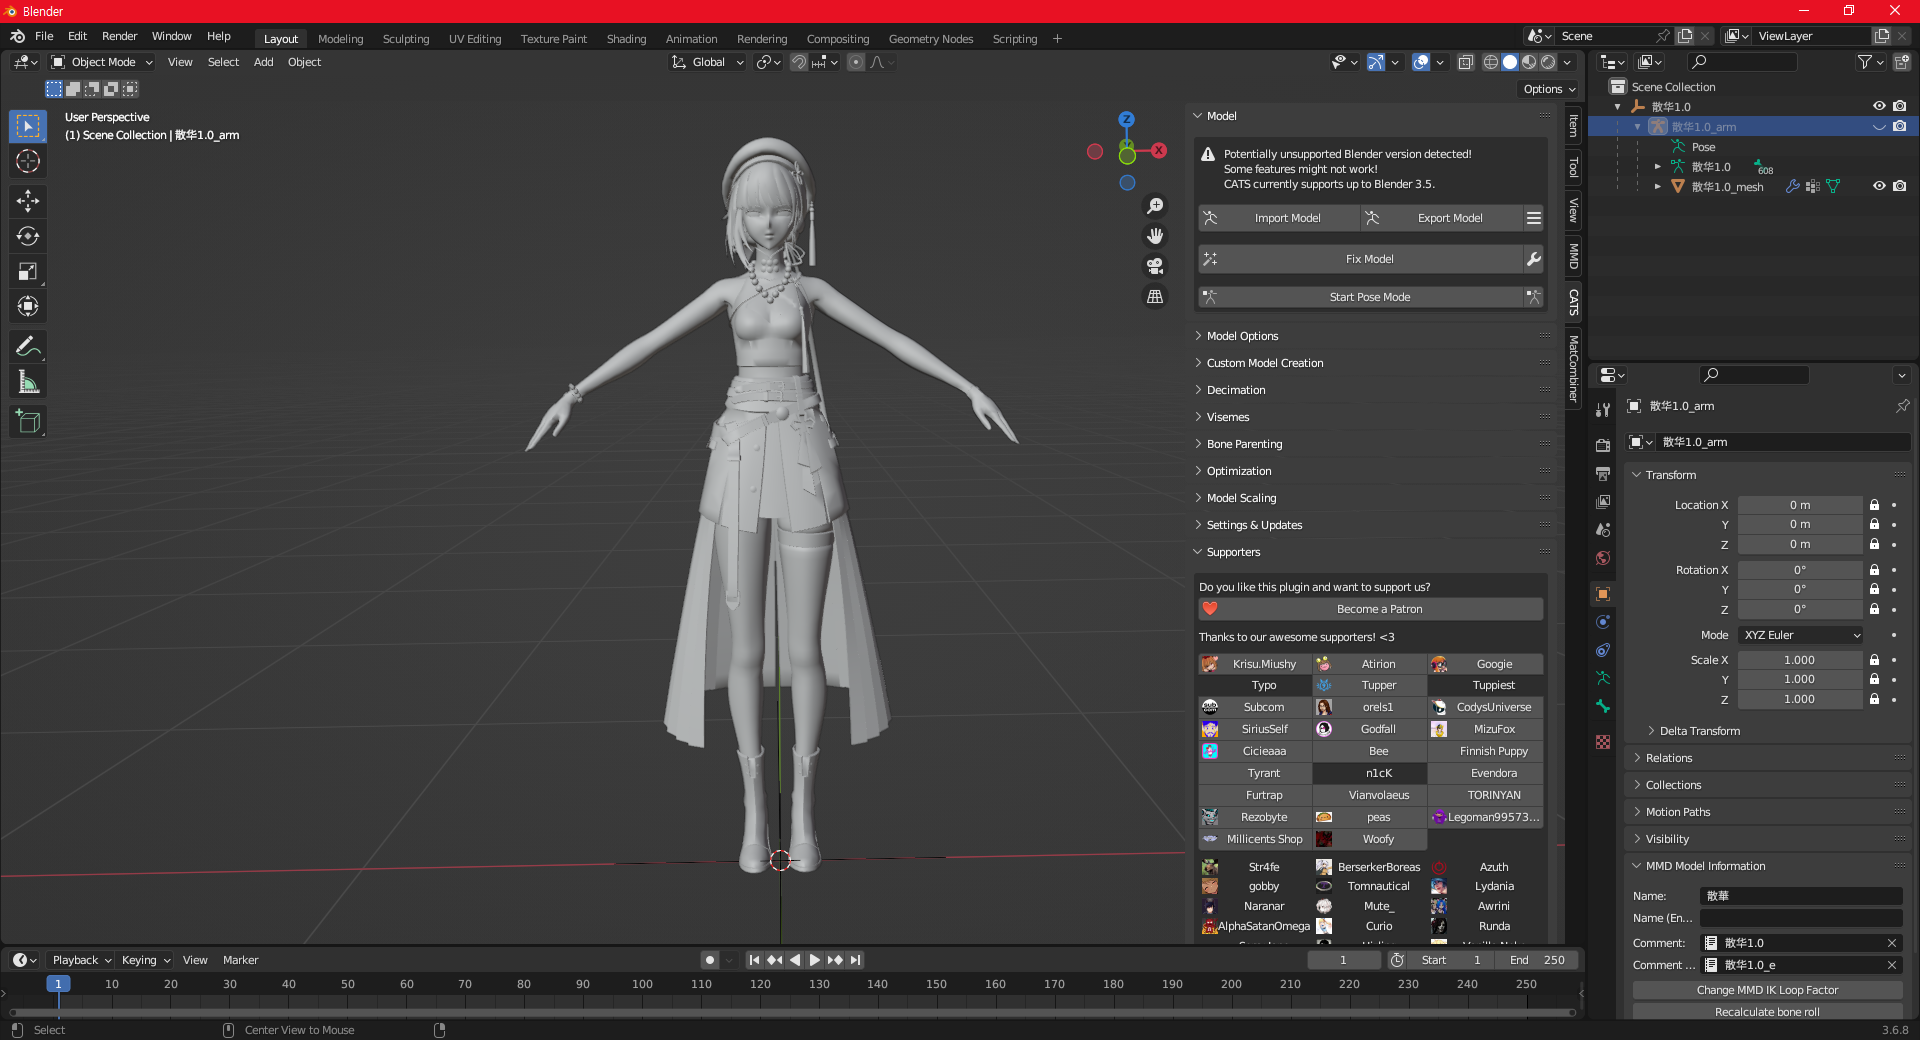The width and height of the screenshot is (1920, 1040).
Task: Select the Annotate pencil tool
Action: (28, 346)
